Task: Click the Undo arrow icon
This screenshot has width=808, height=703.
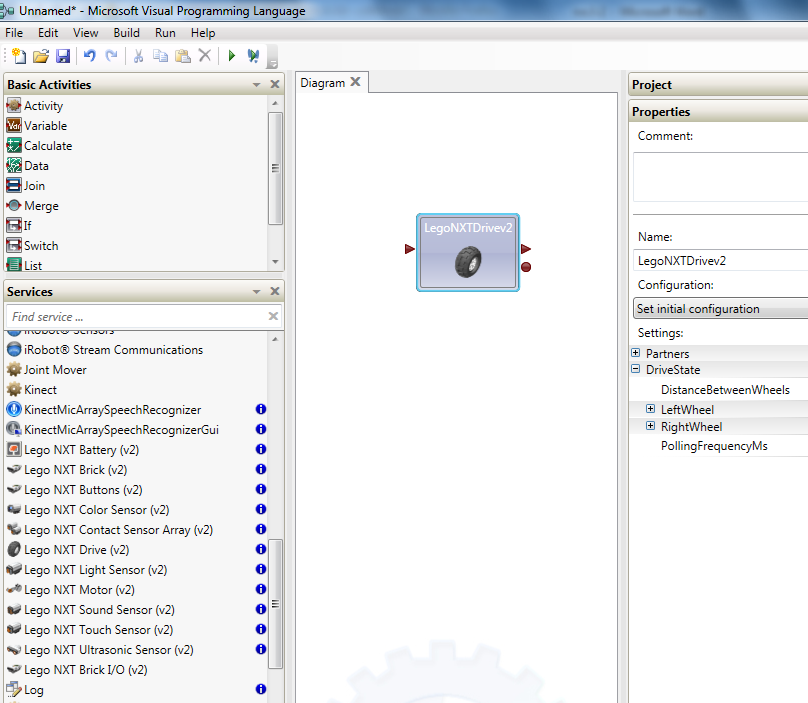Action: tap(90, 55)
